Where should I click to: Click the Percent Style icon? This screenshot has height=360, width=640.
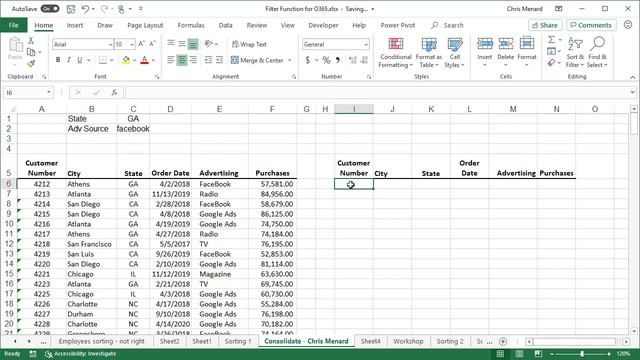coord(326,60)
